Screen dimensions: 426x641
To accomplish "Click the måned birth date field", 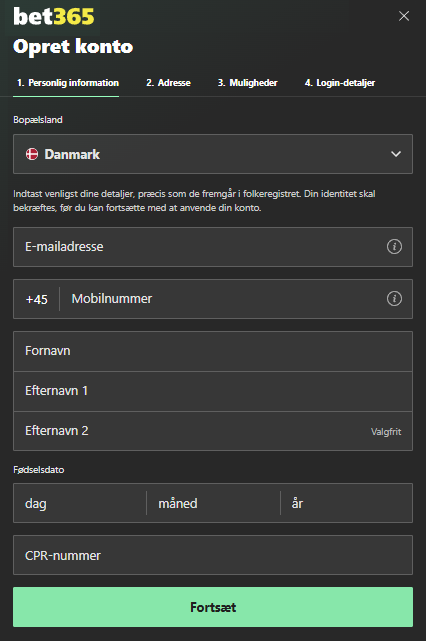I will [213, 503].
